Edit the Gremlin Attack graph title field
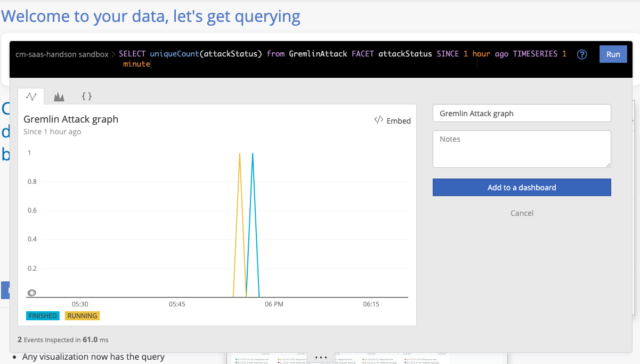640x364 pixels. pos(522,113)
